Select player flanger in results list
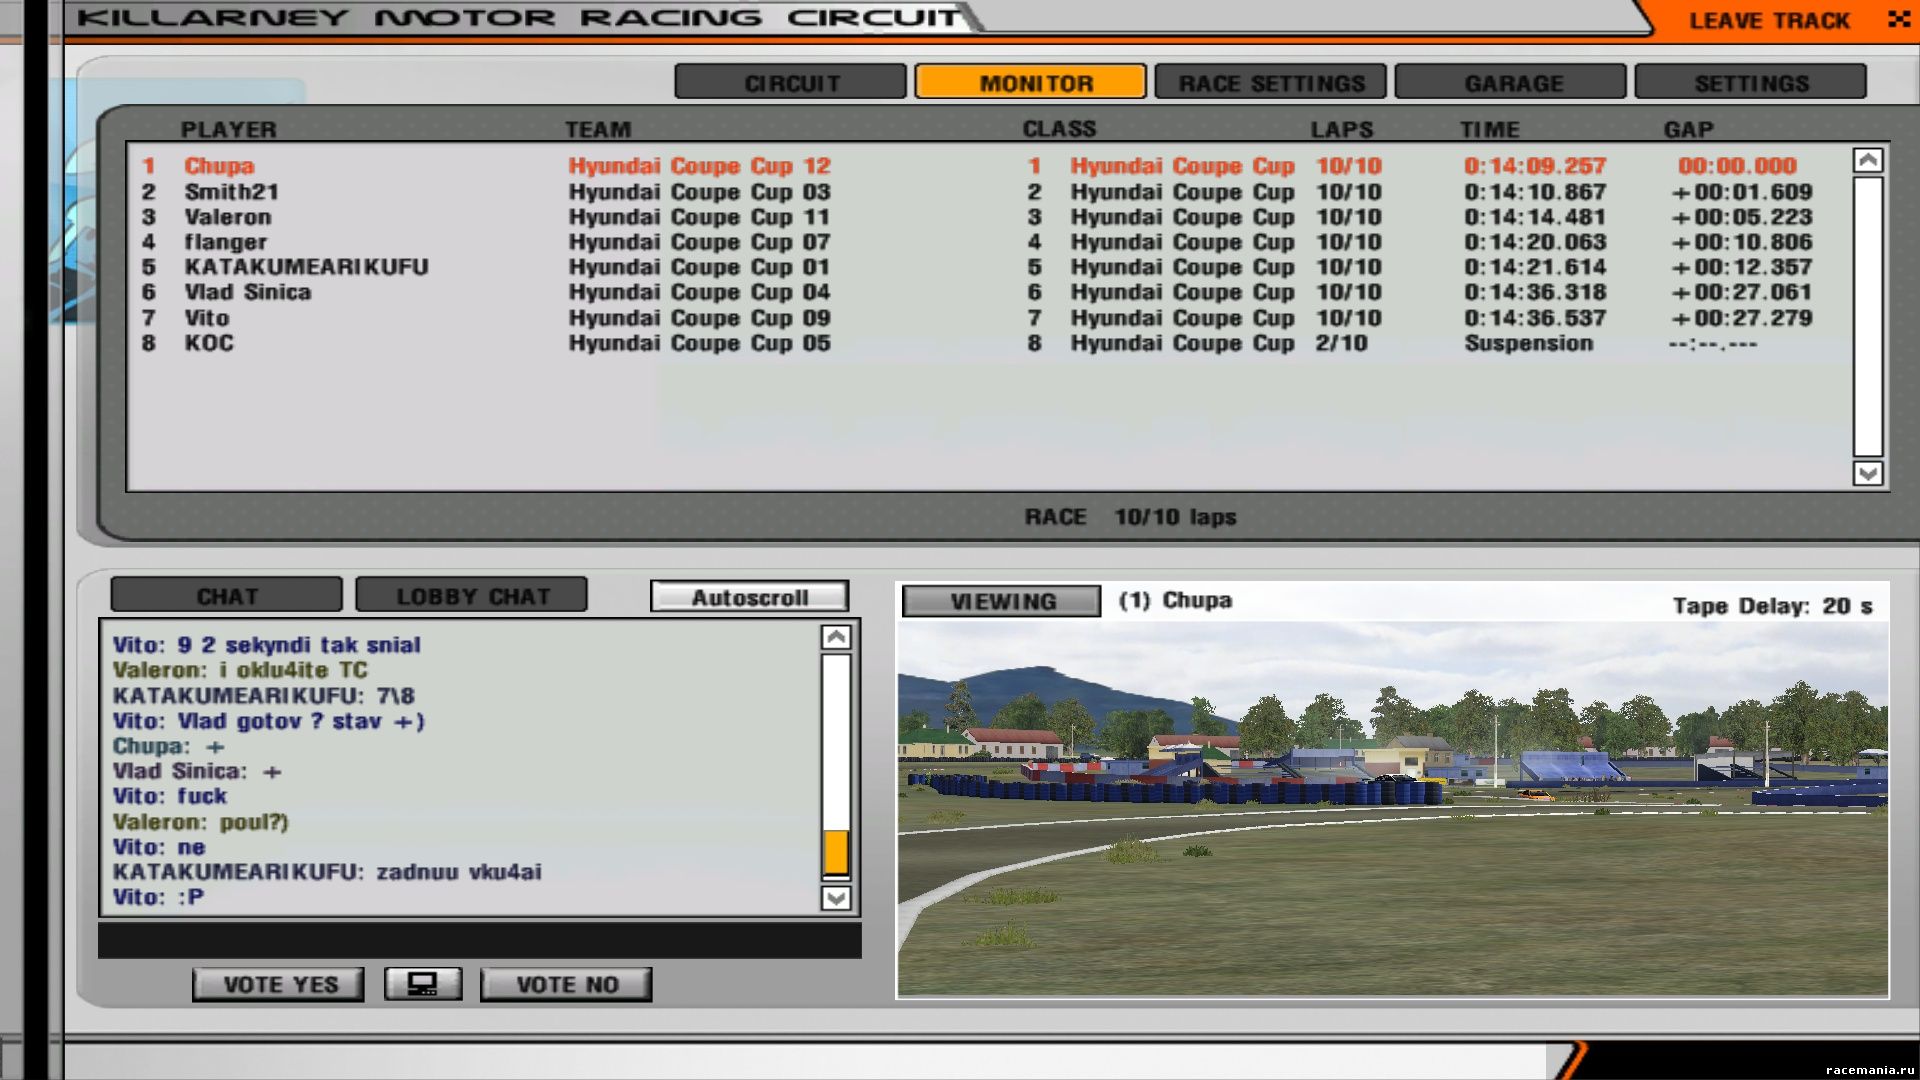This screenshot has width=1920, height=1080. [x=225, y=242]
